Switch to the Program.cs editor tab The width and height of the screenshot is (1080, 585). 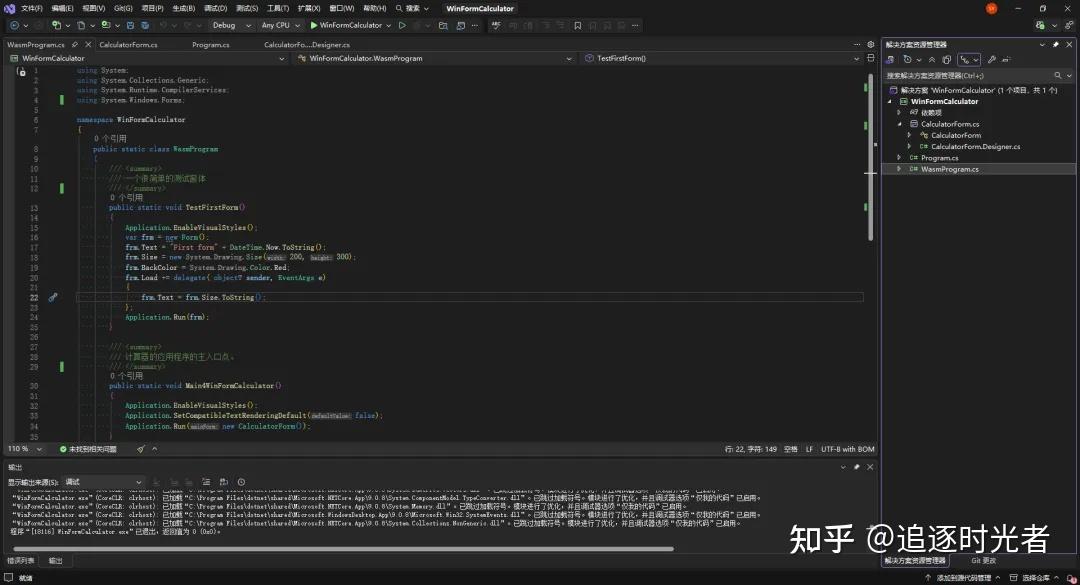tap(211, 45)
